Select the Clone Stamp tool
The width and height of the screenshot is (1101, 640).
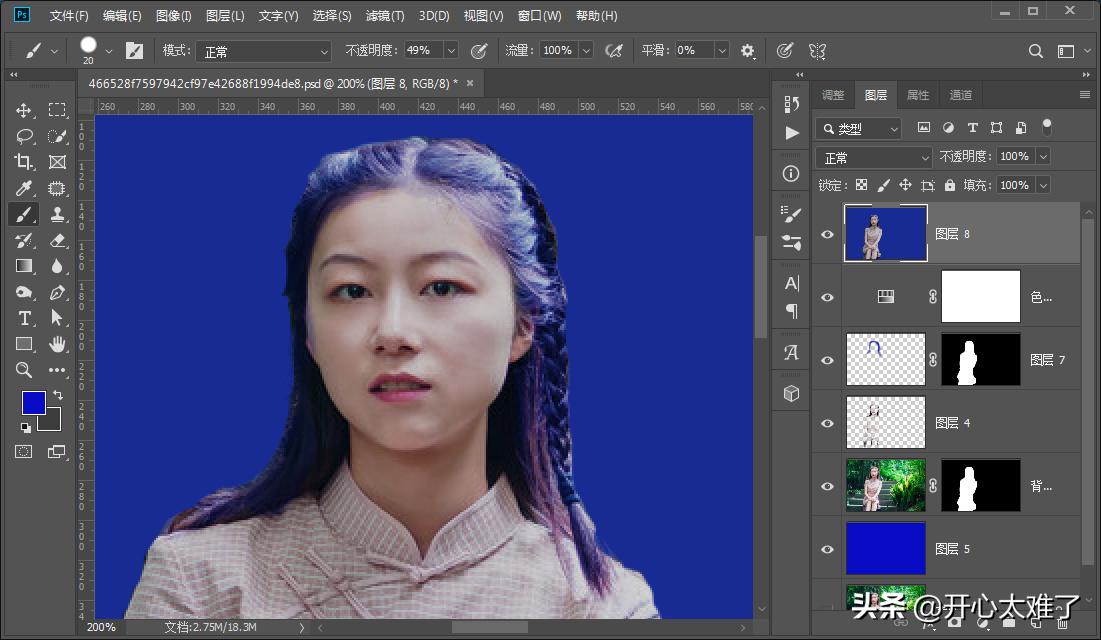(57, 214)
